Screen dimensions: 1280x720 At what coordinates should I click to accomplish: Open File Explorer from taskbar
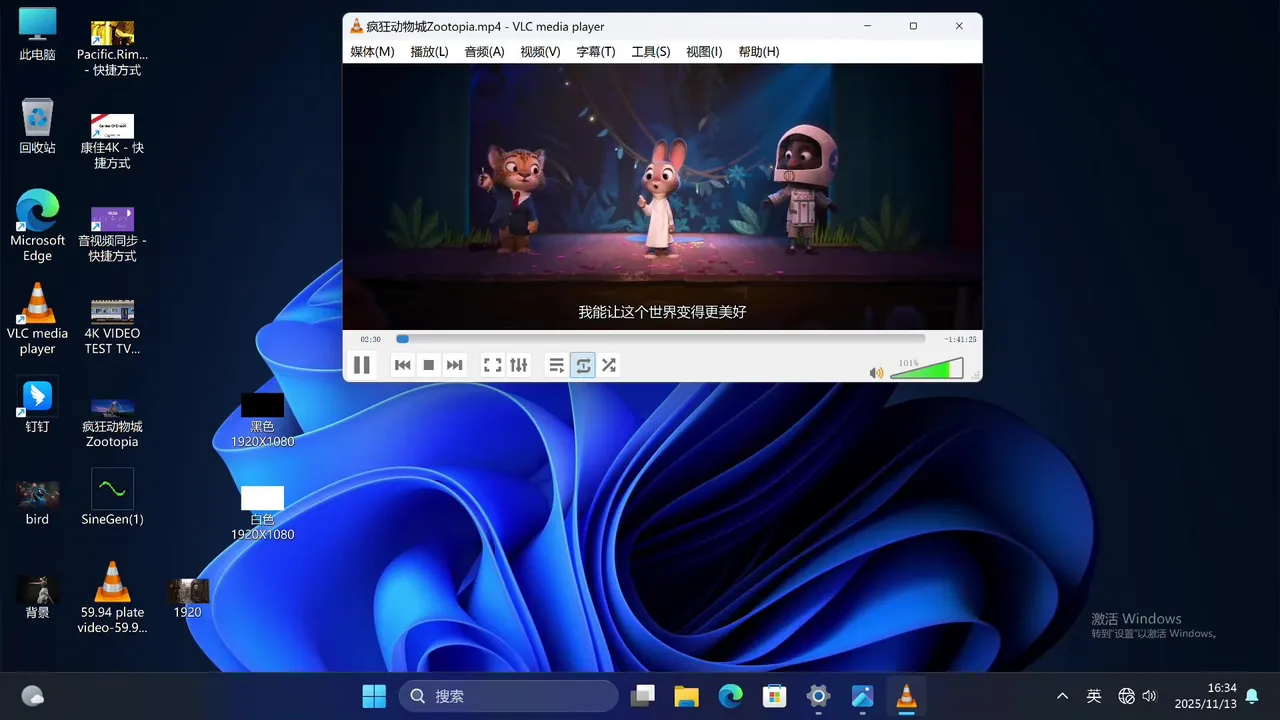[686, 696]
